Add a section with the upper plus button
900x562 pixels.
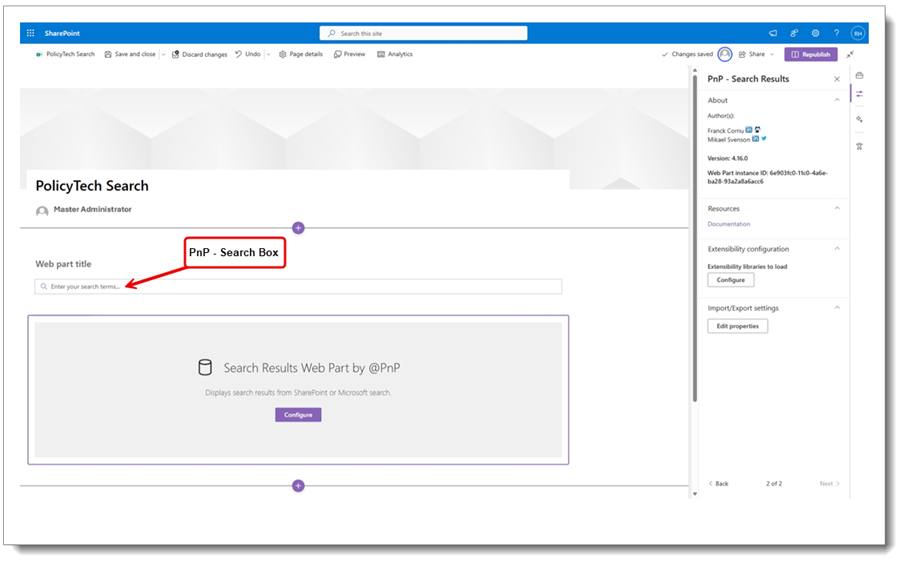[x=298, y=228]
